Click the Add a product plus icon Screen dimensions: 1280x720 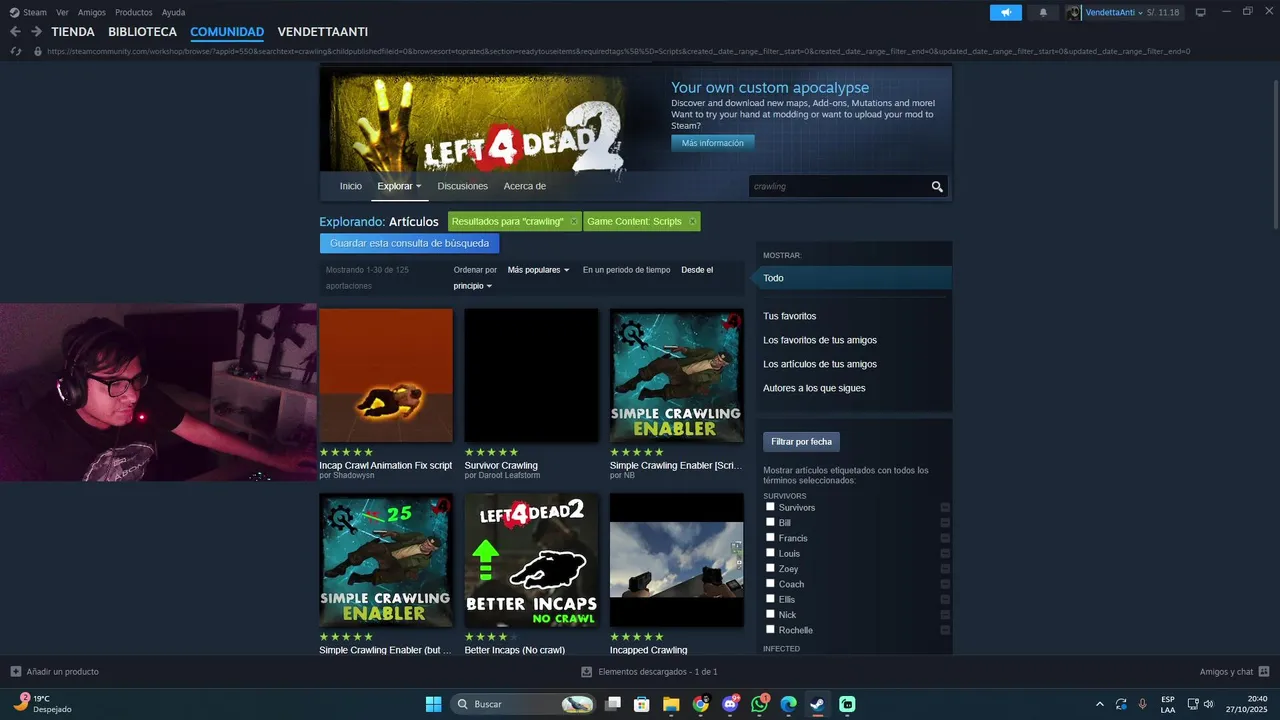click(15, 672)
